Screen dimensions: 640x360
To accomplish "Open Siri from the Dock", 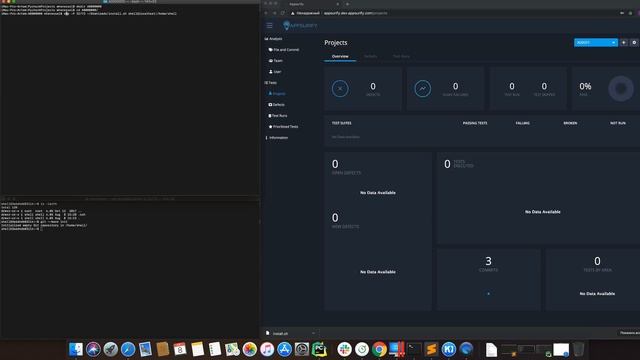I will tap(93, 349).
